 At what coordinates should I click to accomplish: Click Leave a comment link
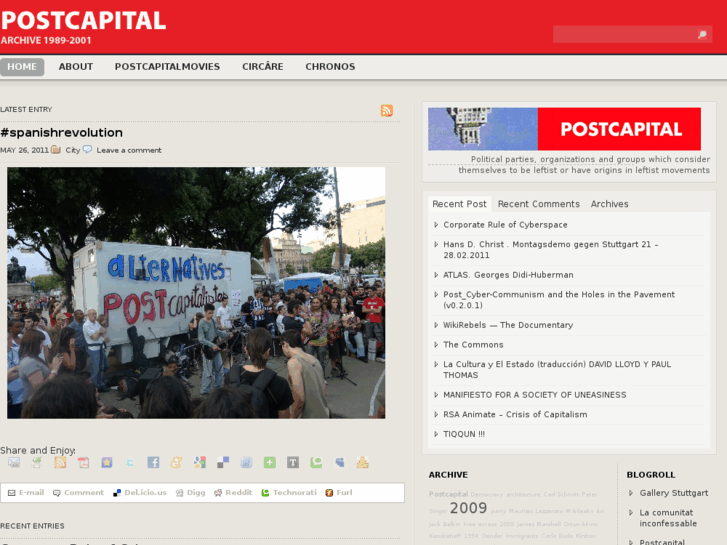(x=129, y=150)
